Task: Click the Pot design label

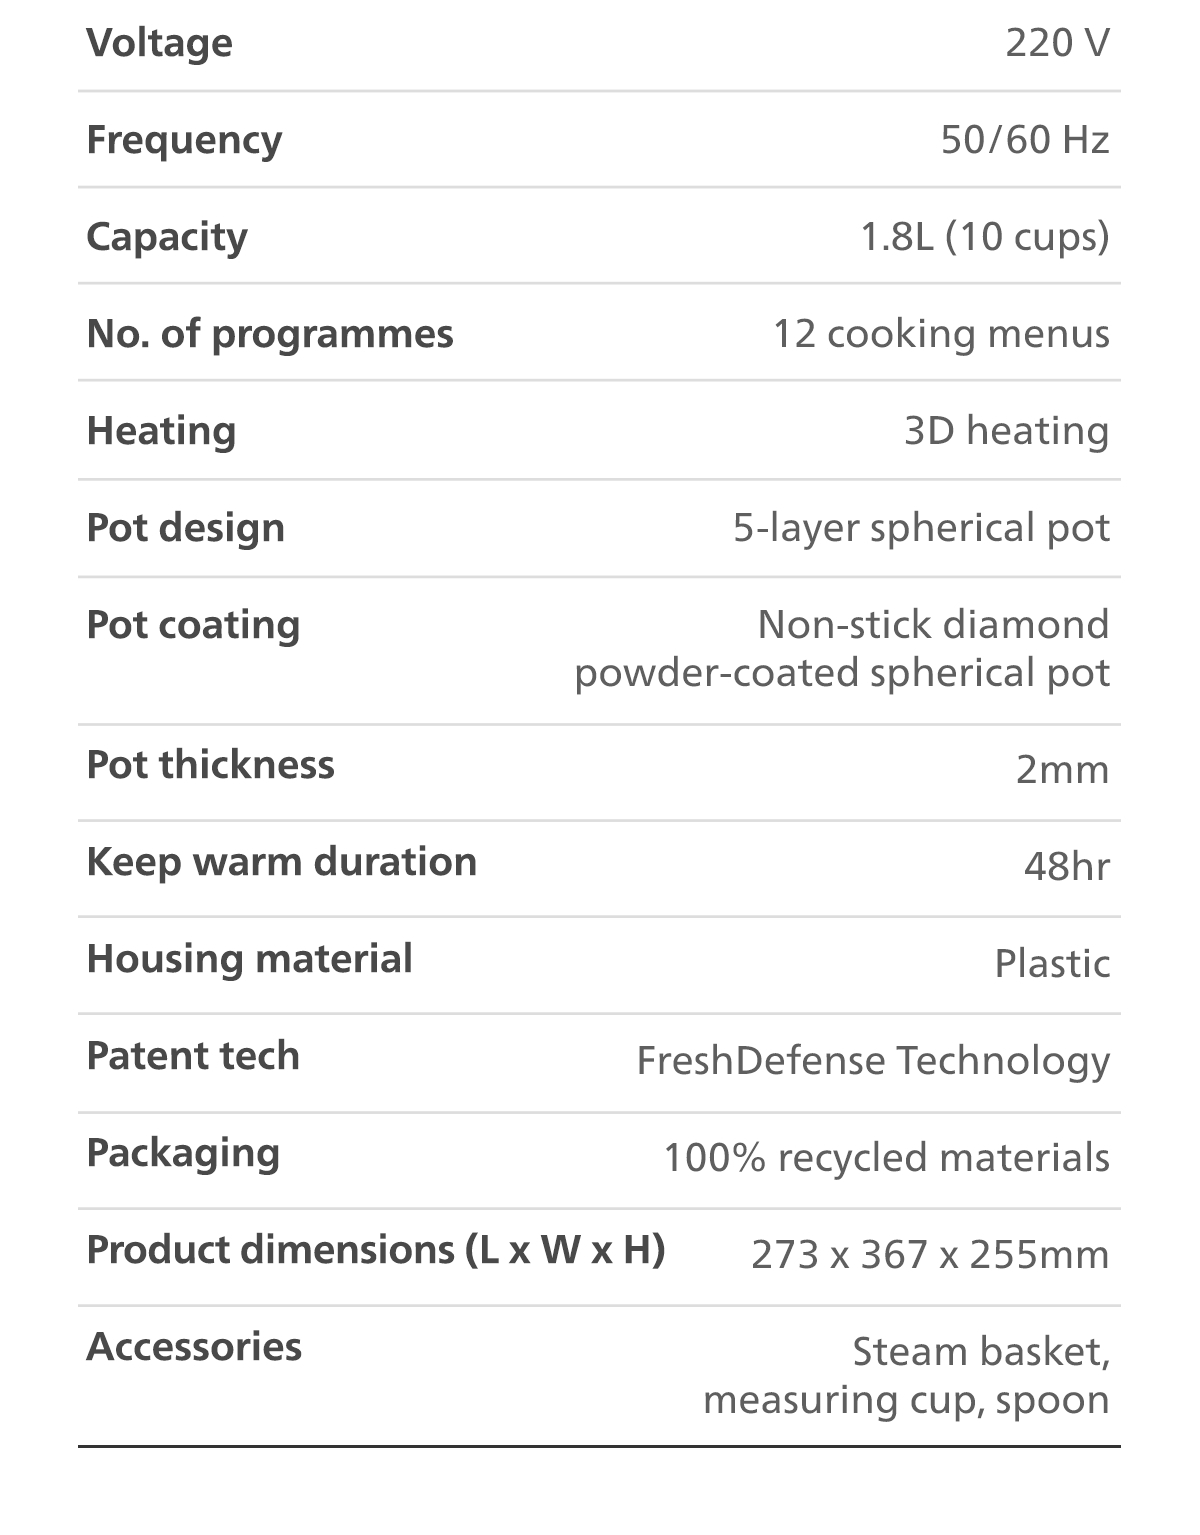Action: (x=185, y=528)
